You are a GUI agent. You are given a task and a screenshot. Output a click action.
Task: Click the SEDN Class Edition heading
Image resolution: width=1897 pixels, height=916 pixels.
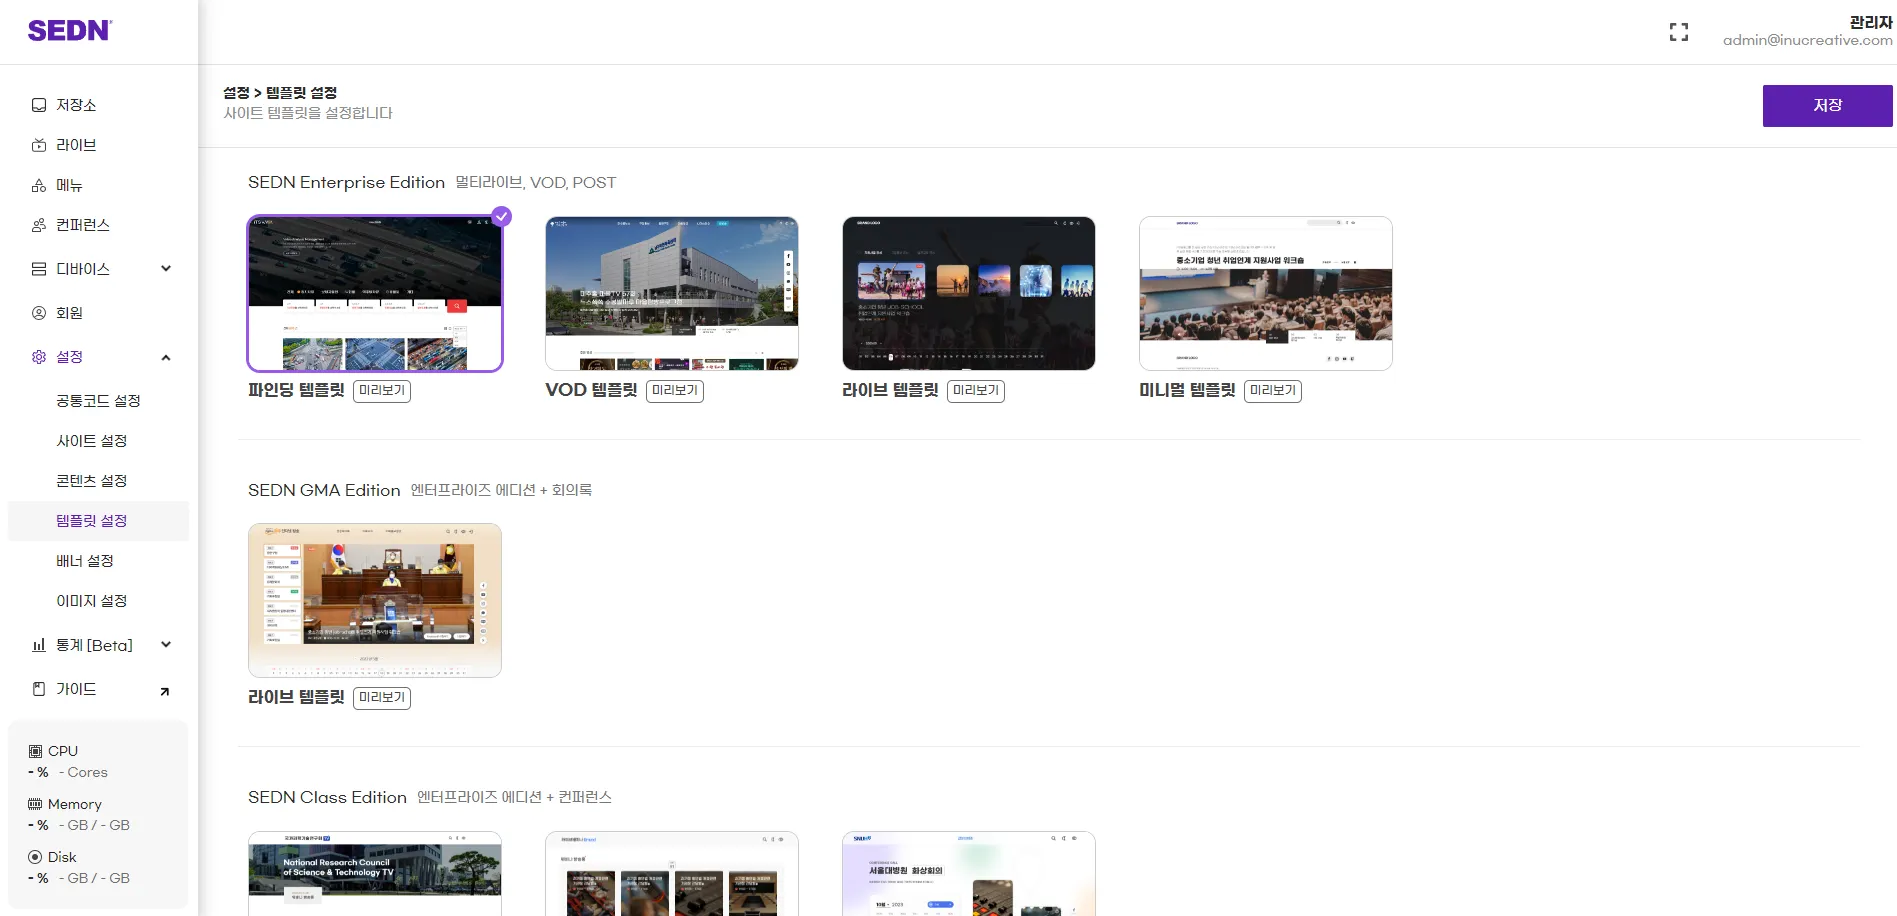[x=327, y=797]
